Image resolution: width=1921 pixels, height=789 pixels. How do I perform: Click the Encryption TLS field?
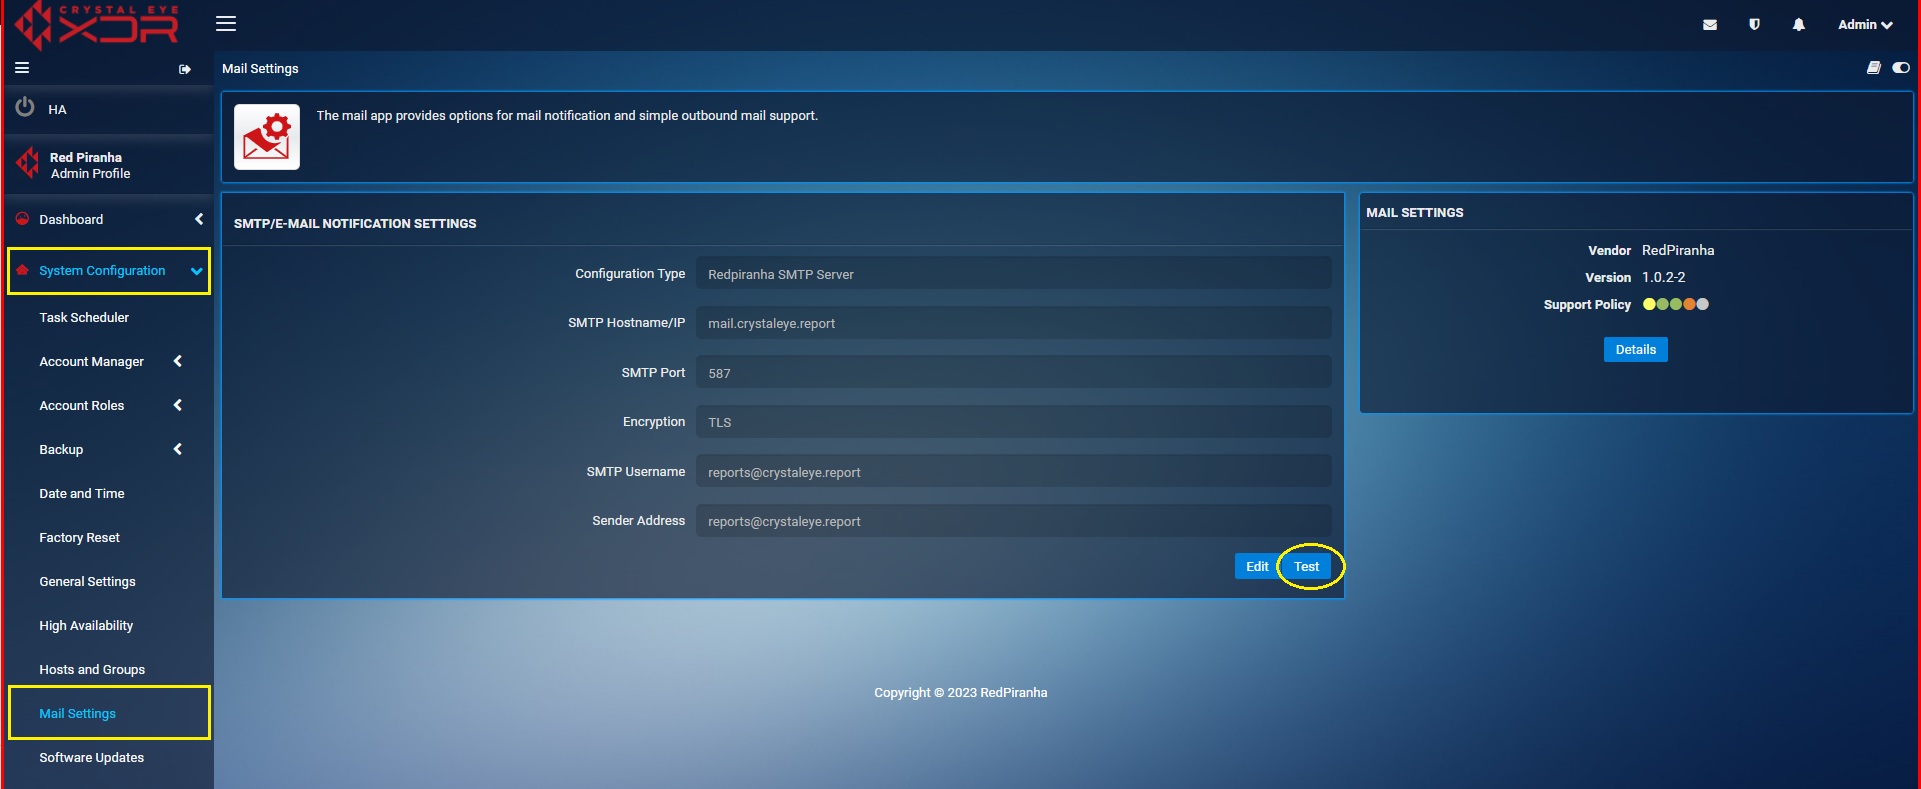pos(1013,422)
